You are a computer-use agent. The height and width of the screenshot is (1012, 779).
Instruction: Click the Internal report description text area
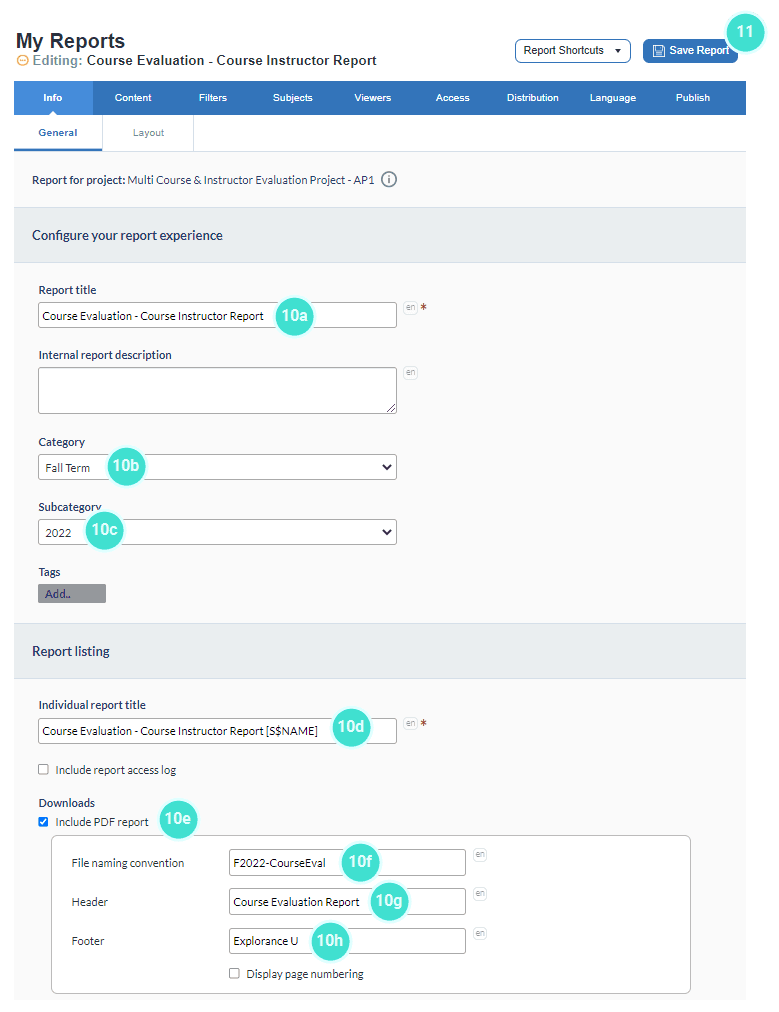click(218, 390)
